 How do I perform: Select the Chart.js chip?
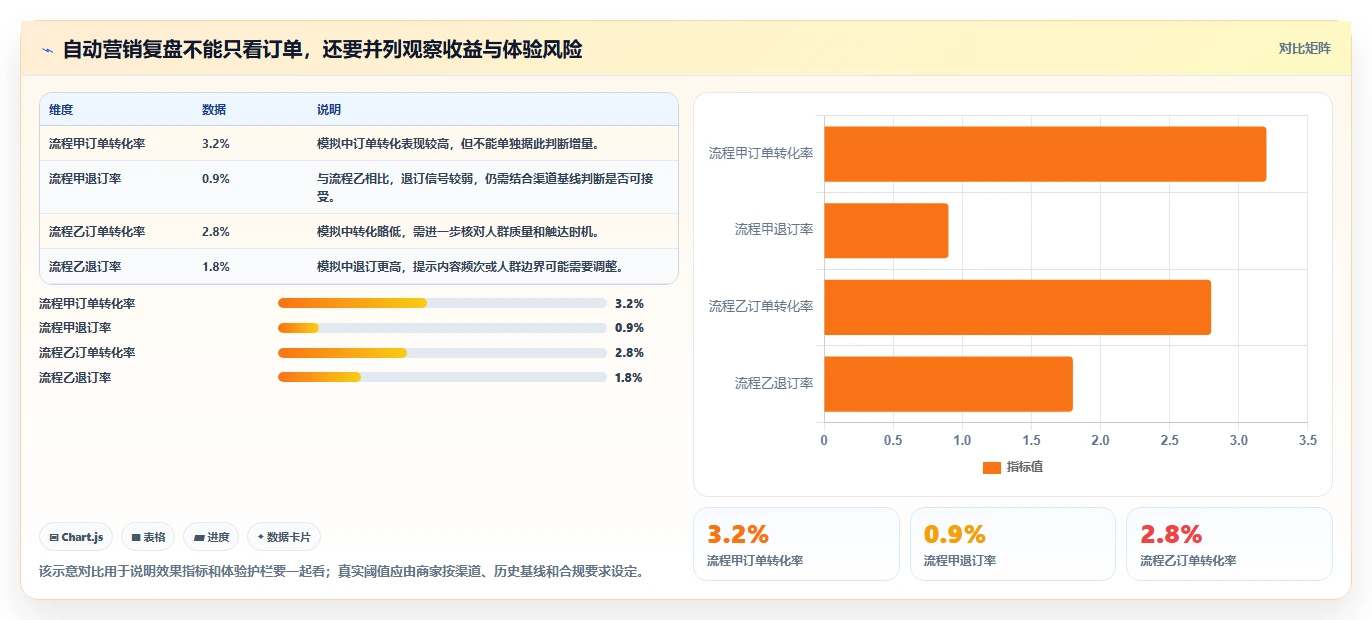[x=77, y=537]
